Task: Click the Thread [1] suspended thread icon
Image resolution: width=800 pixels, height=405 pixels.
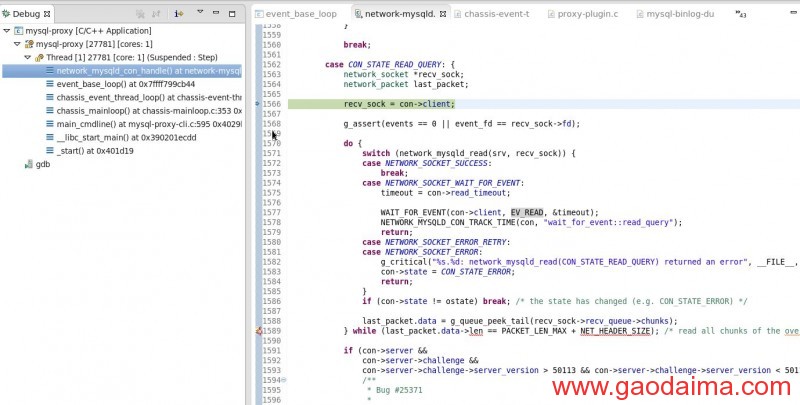Action: 39,57
